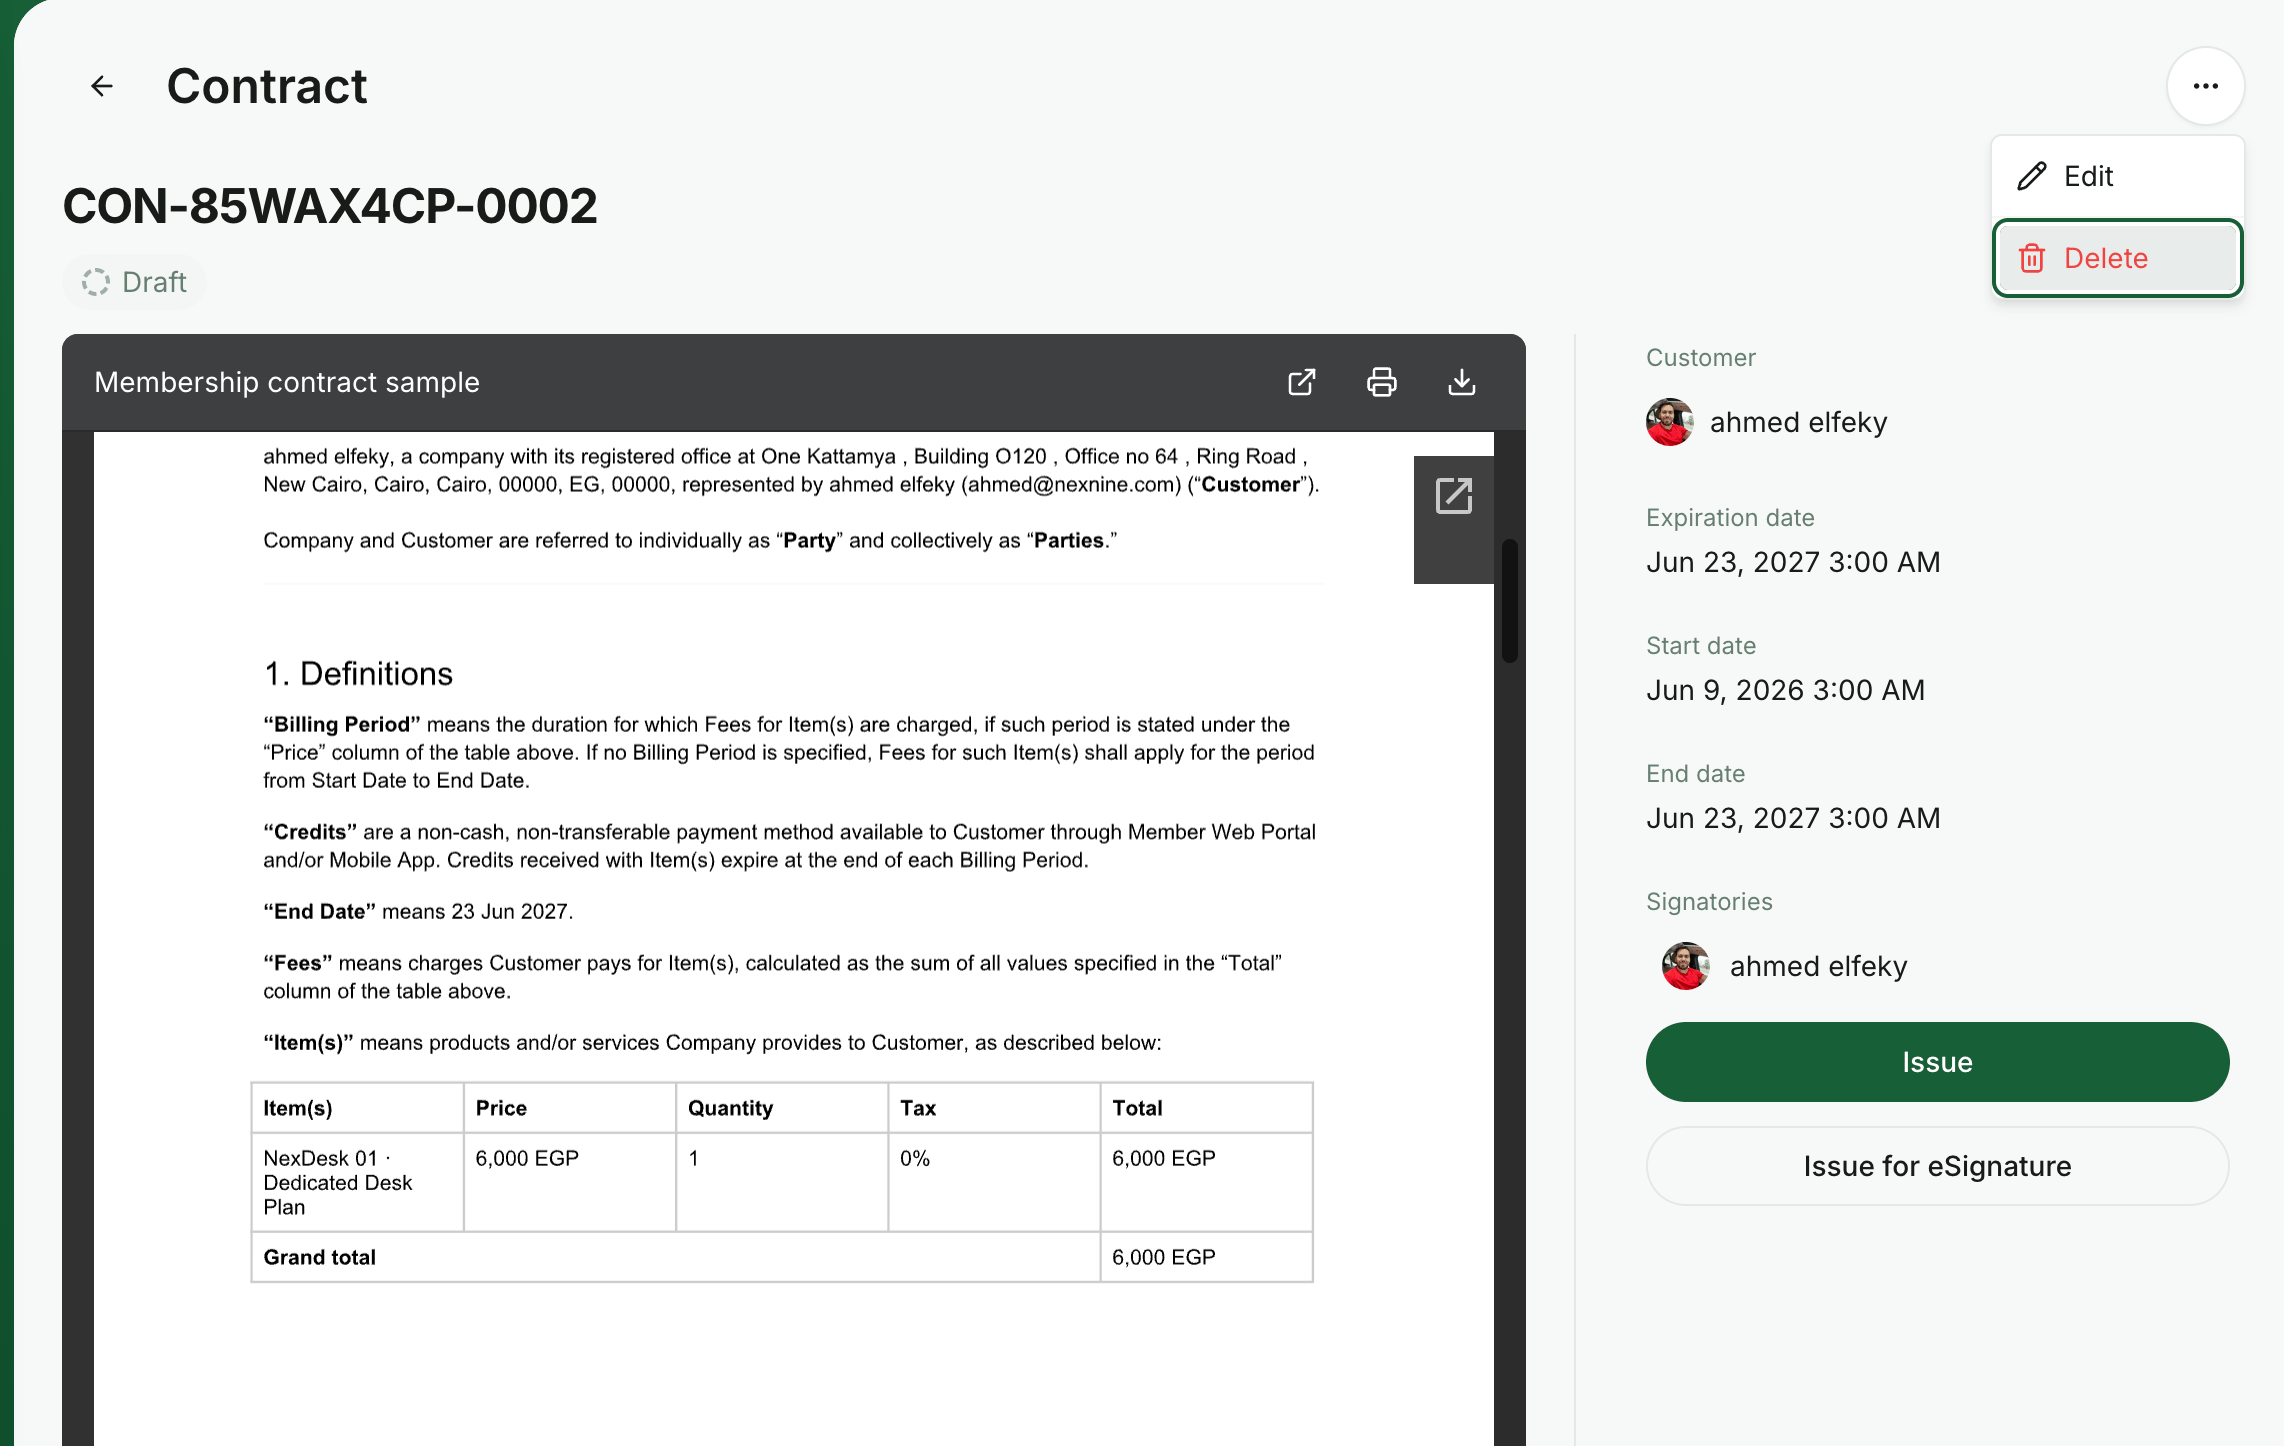Click the Contract page heading

(267, 86)
